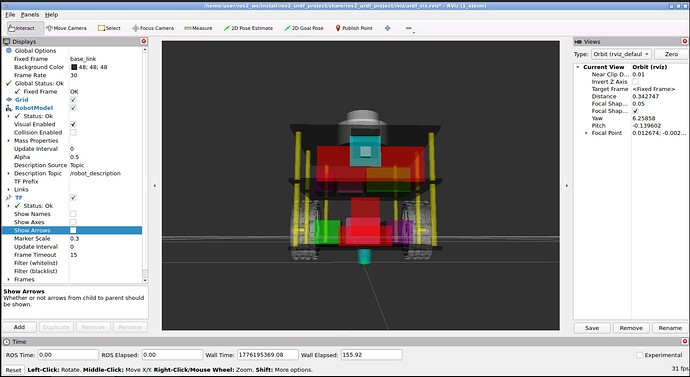Expand Mass Properties
Screen dimensions: 690x377
tap(8, 141)
